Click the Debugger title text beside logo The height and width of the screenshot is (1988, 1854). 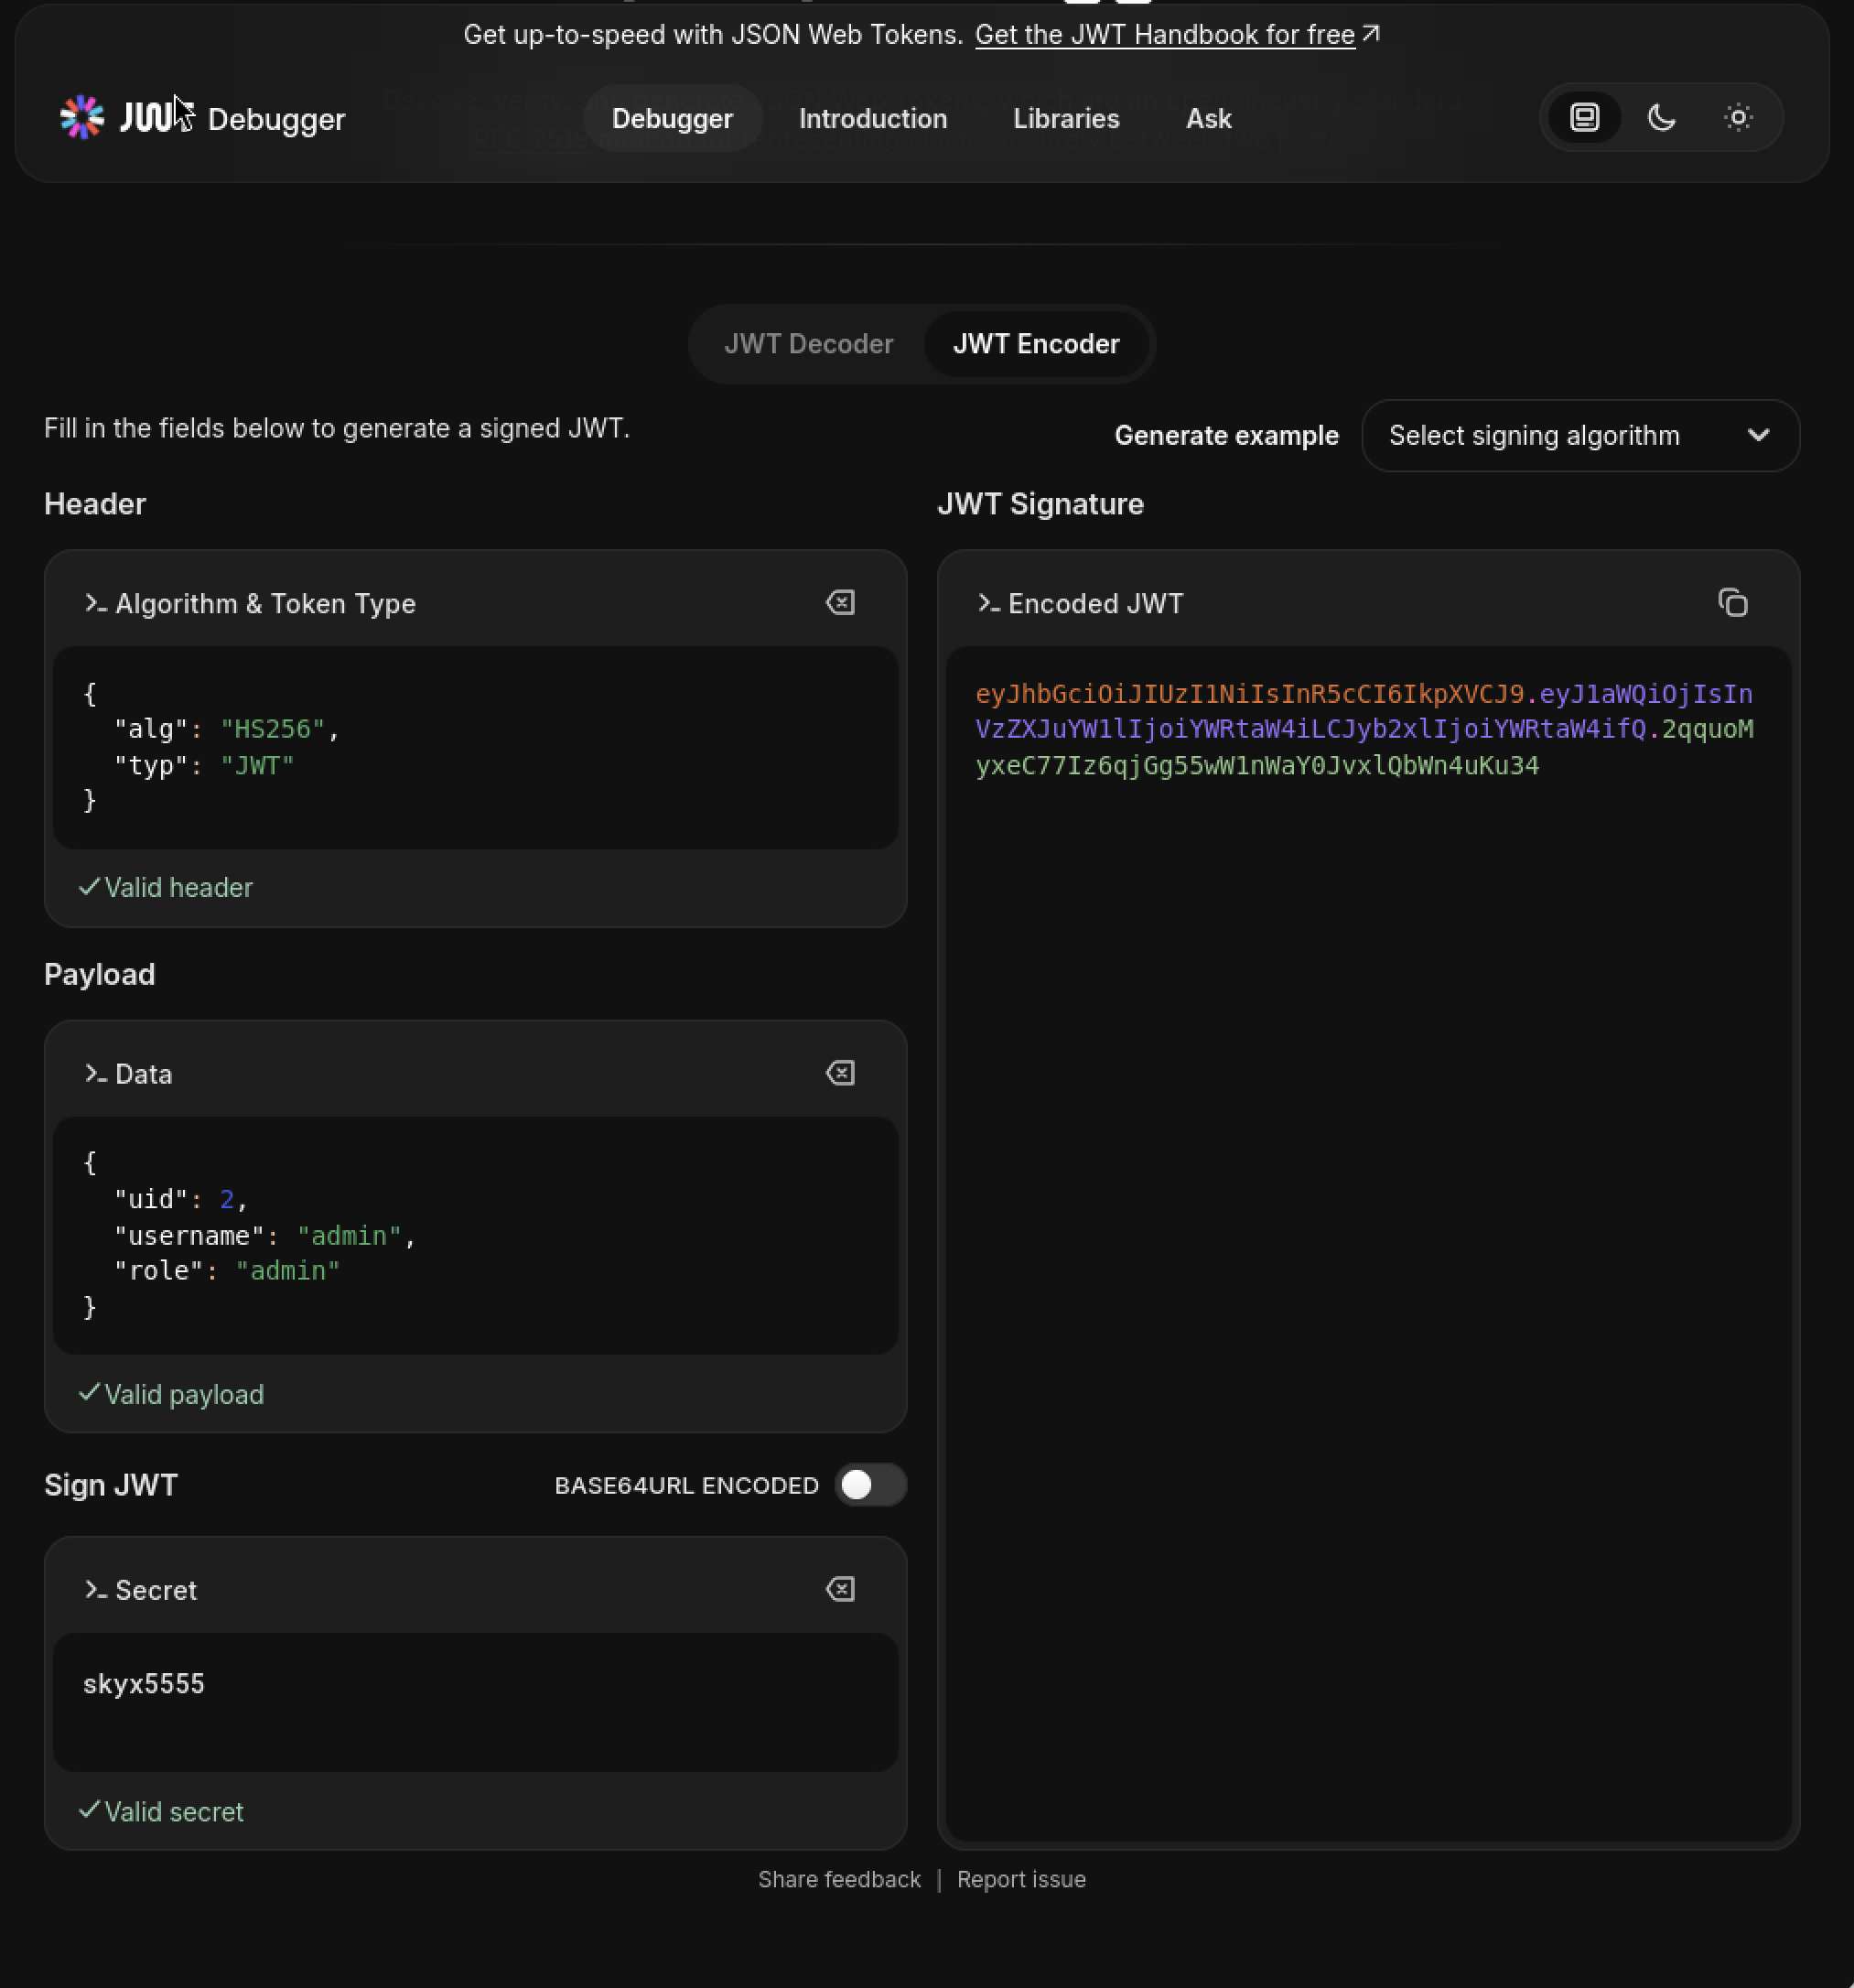276,119
